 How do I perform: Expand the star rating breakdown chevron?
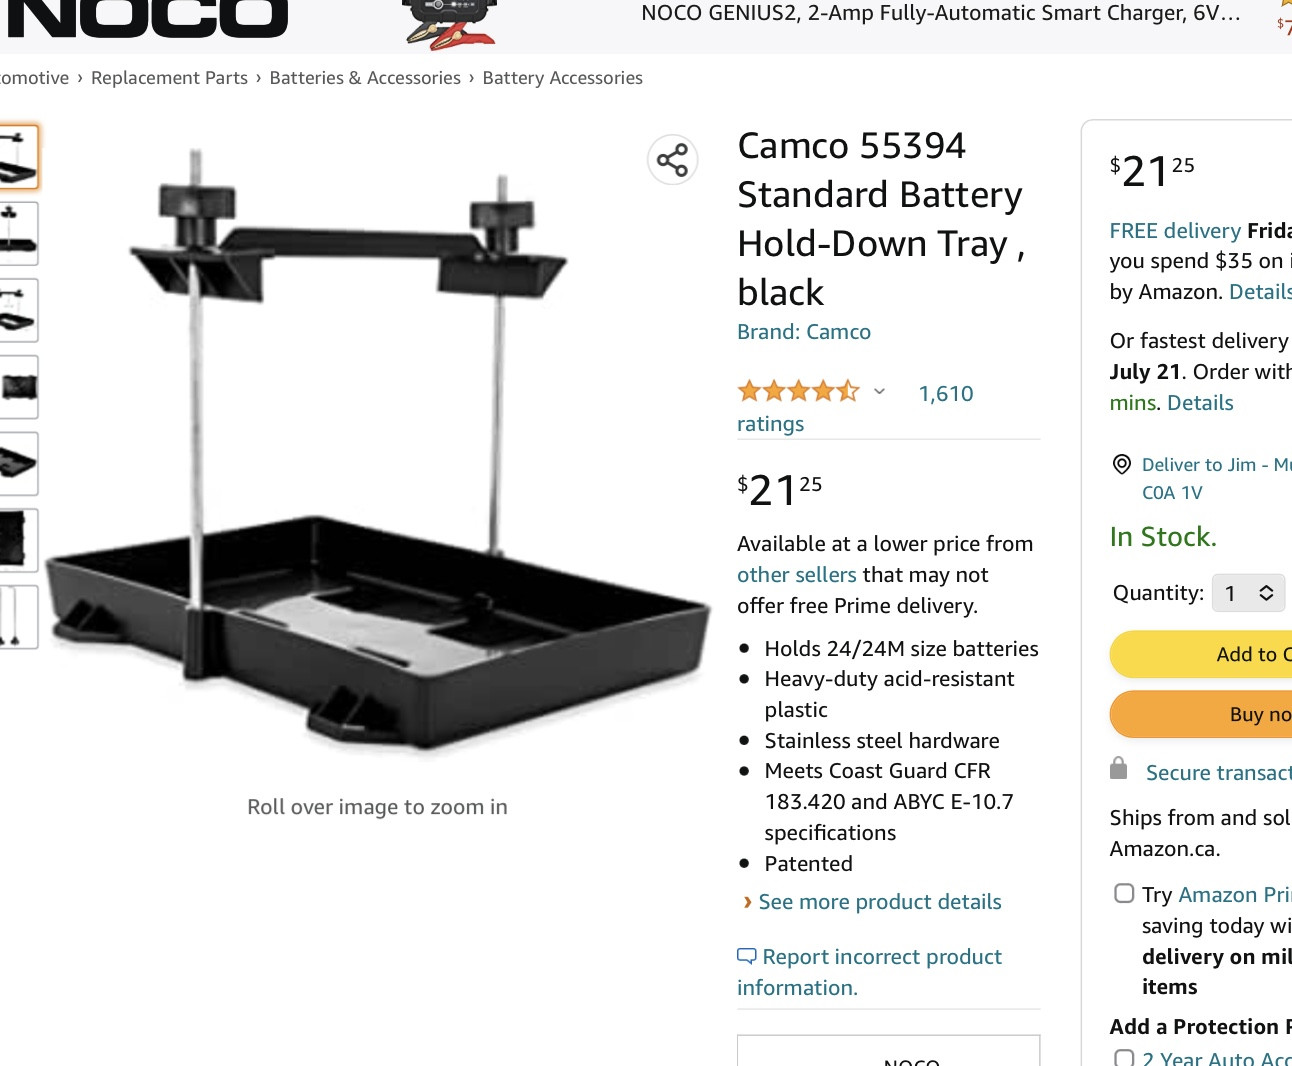pyautogui.click(x=879, y=391)
